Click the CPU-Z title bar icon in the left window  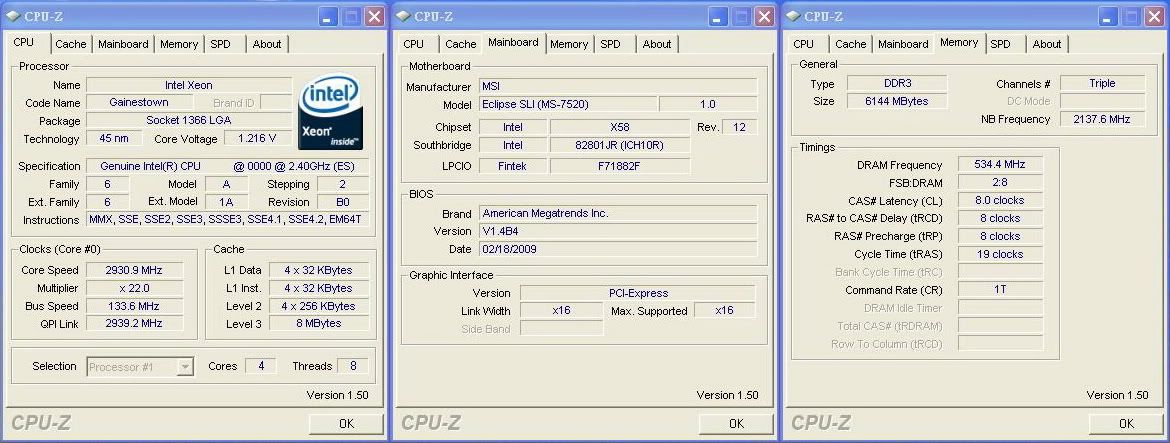click(x=13, y=16)
